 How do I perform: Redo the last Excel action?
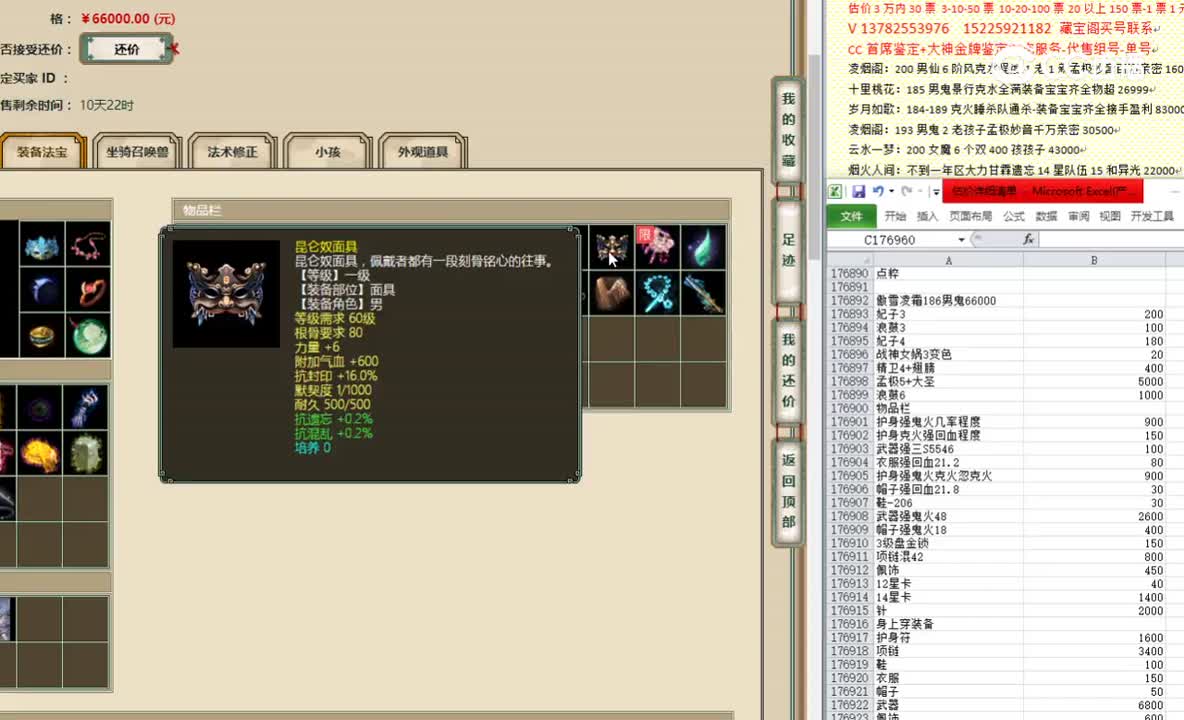907,192
